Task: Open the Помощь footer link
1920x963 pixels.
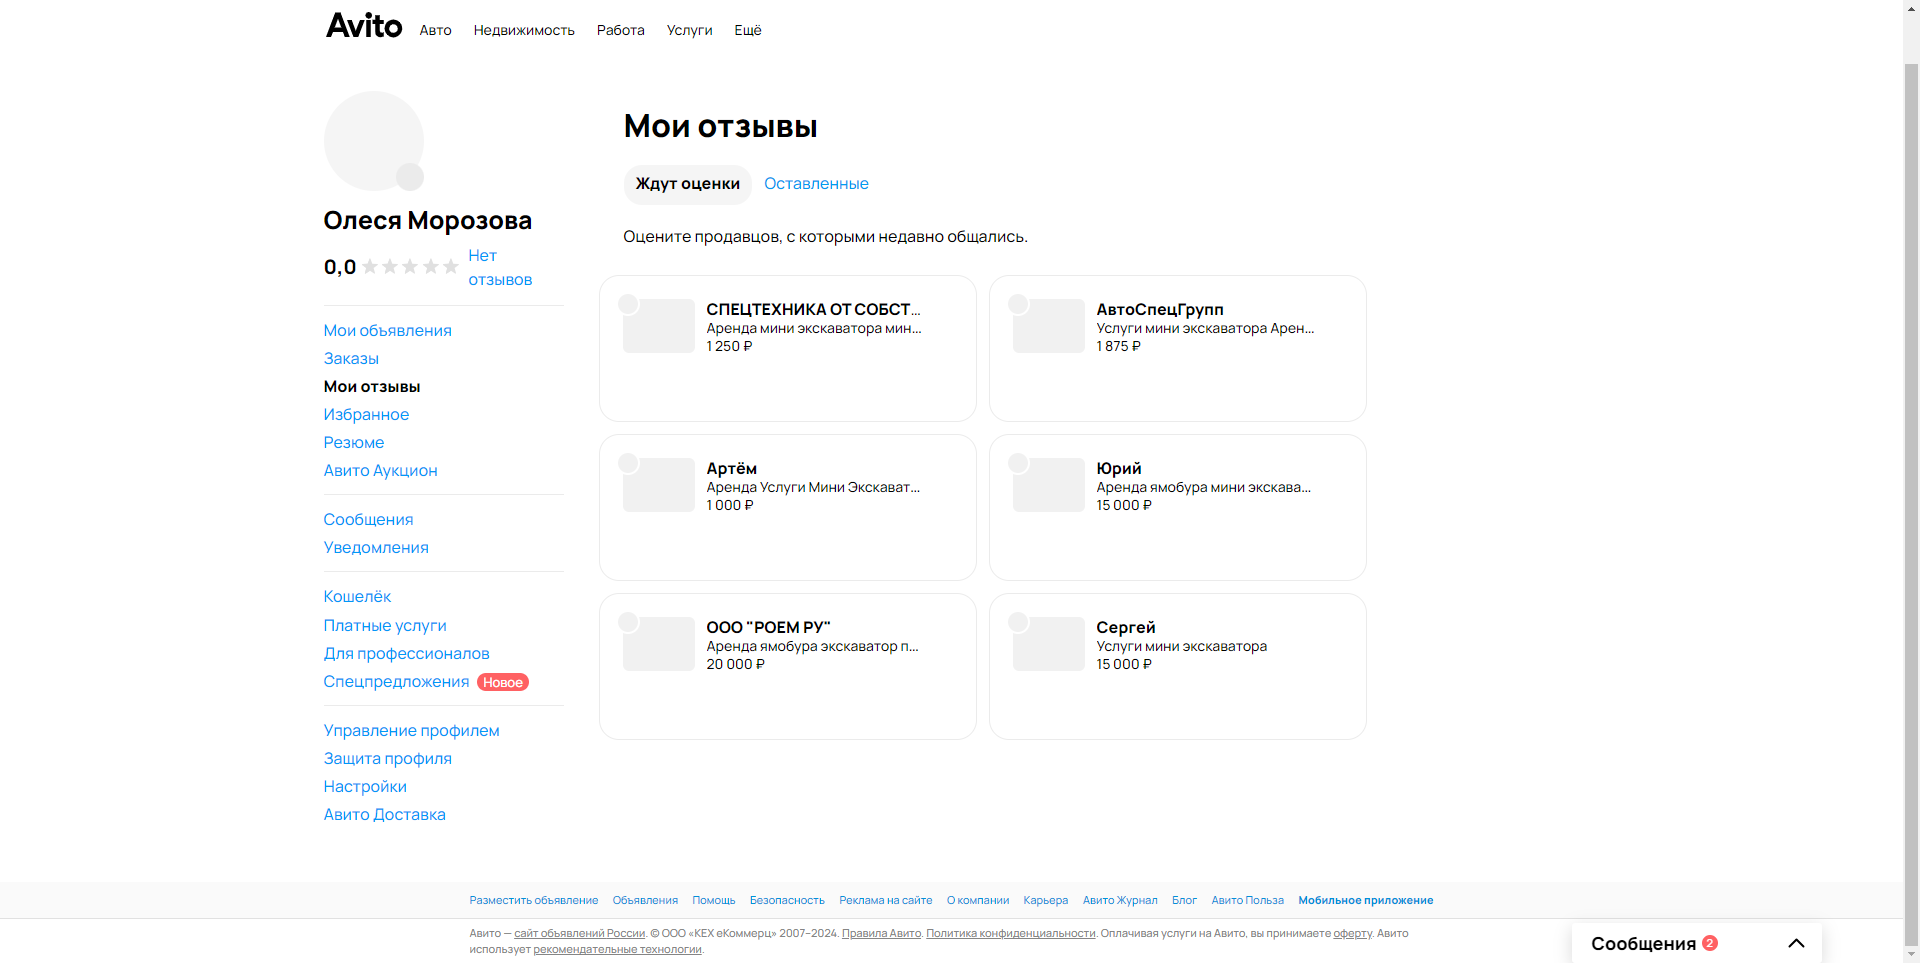Action: pyautogui.click(x=714, y=901)
